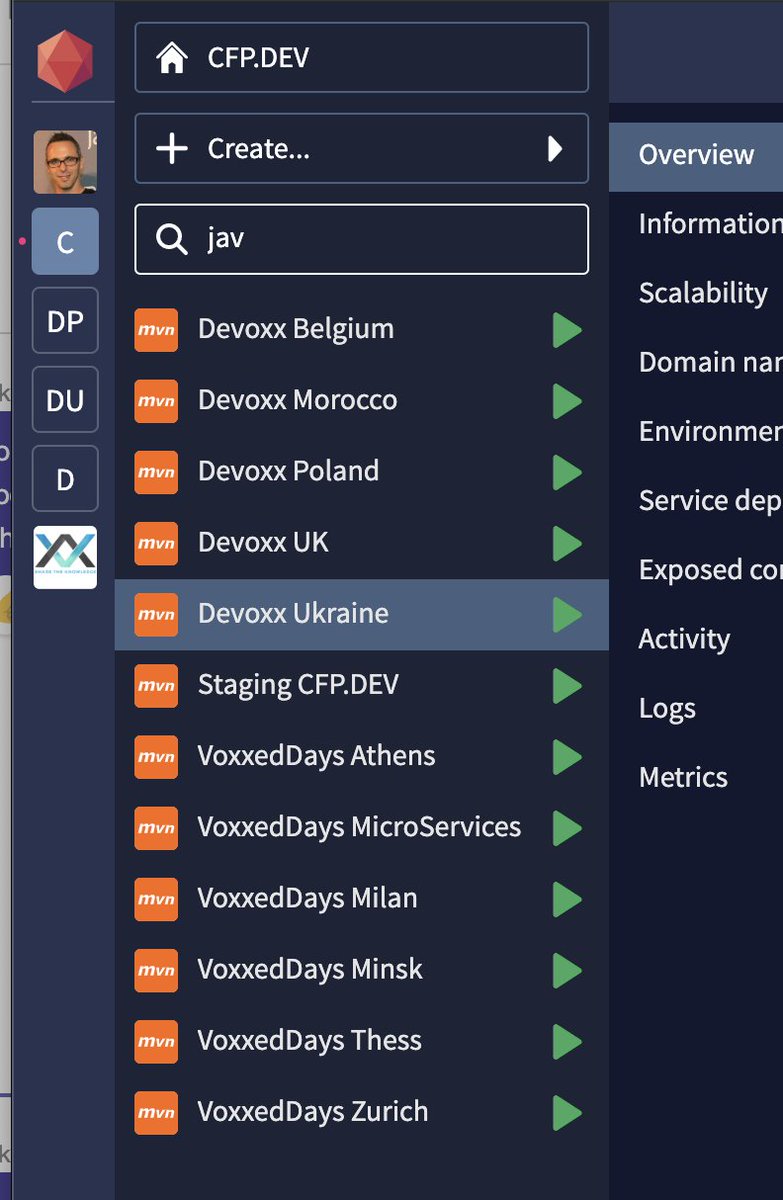The image size is (783, 1200).
Task: Click mvn icon for Devoxx UK
Action: [x=156, y=543]
